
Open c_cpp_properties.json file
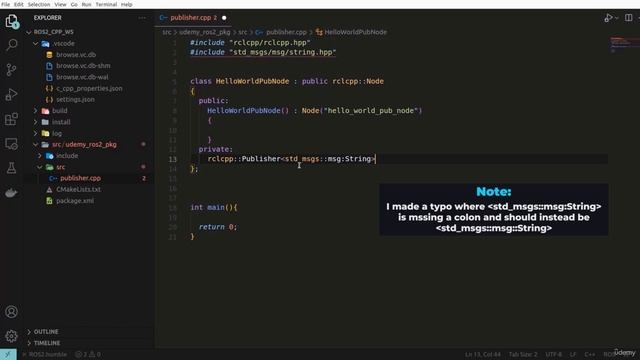89,88
